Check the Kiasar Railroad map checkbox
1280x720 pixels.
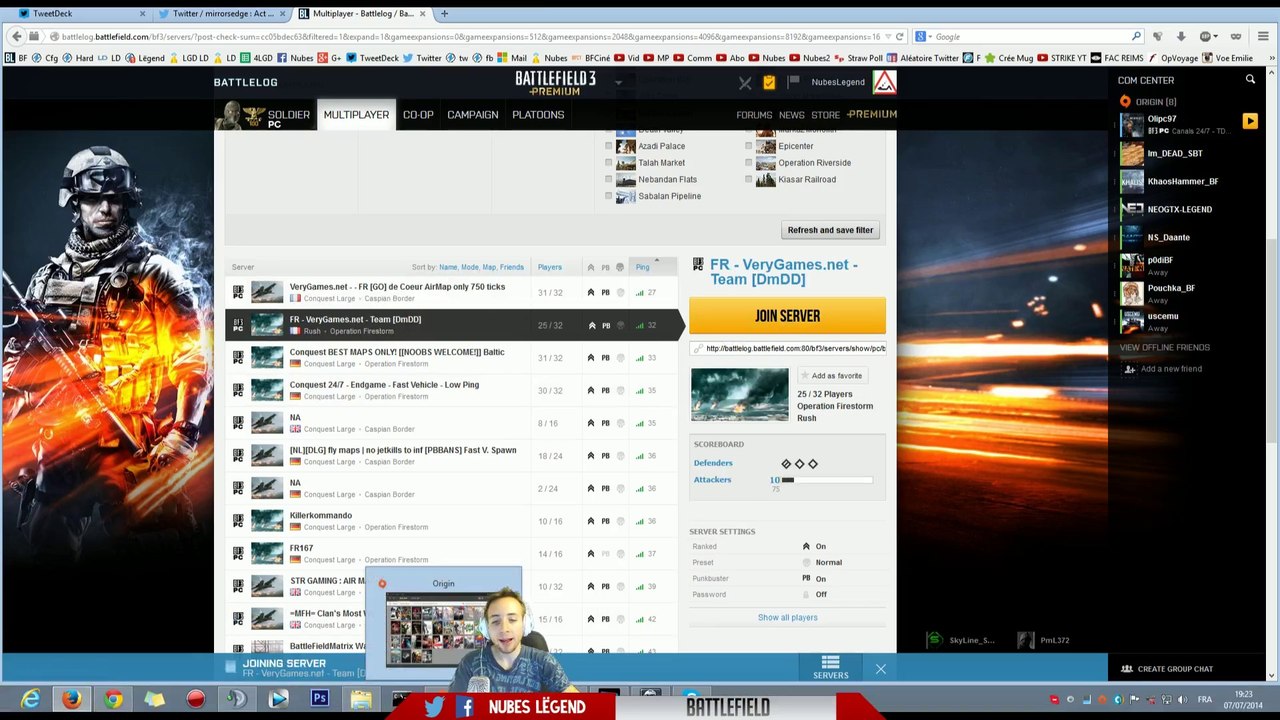point(748,180)
